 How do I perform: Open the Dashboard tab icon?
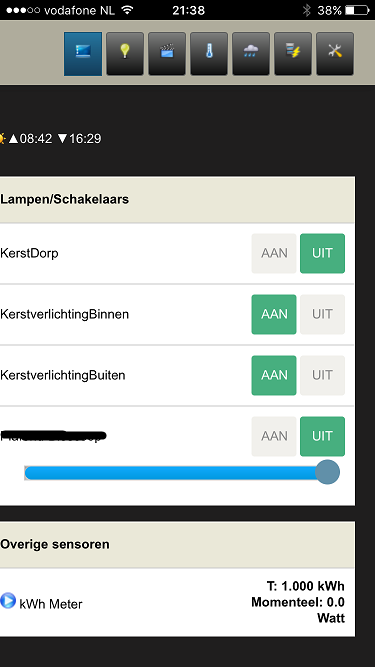pos(83,54)
